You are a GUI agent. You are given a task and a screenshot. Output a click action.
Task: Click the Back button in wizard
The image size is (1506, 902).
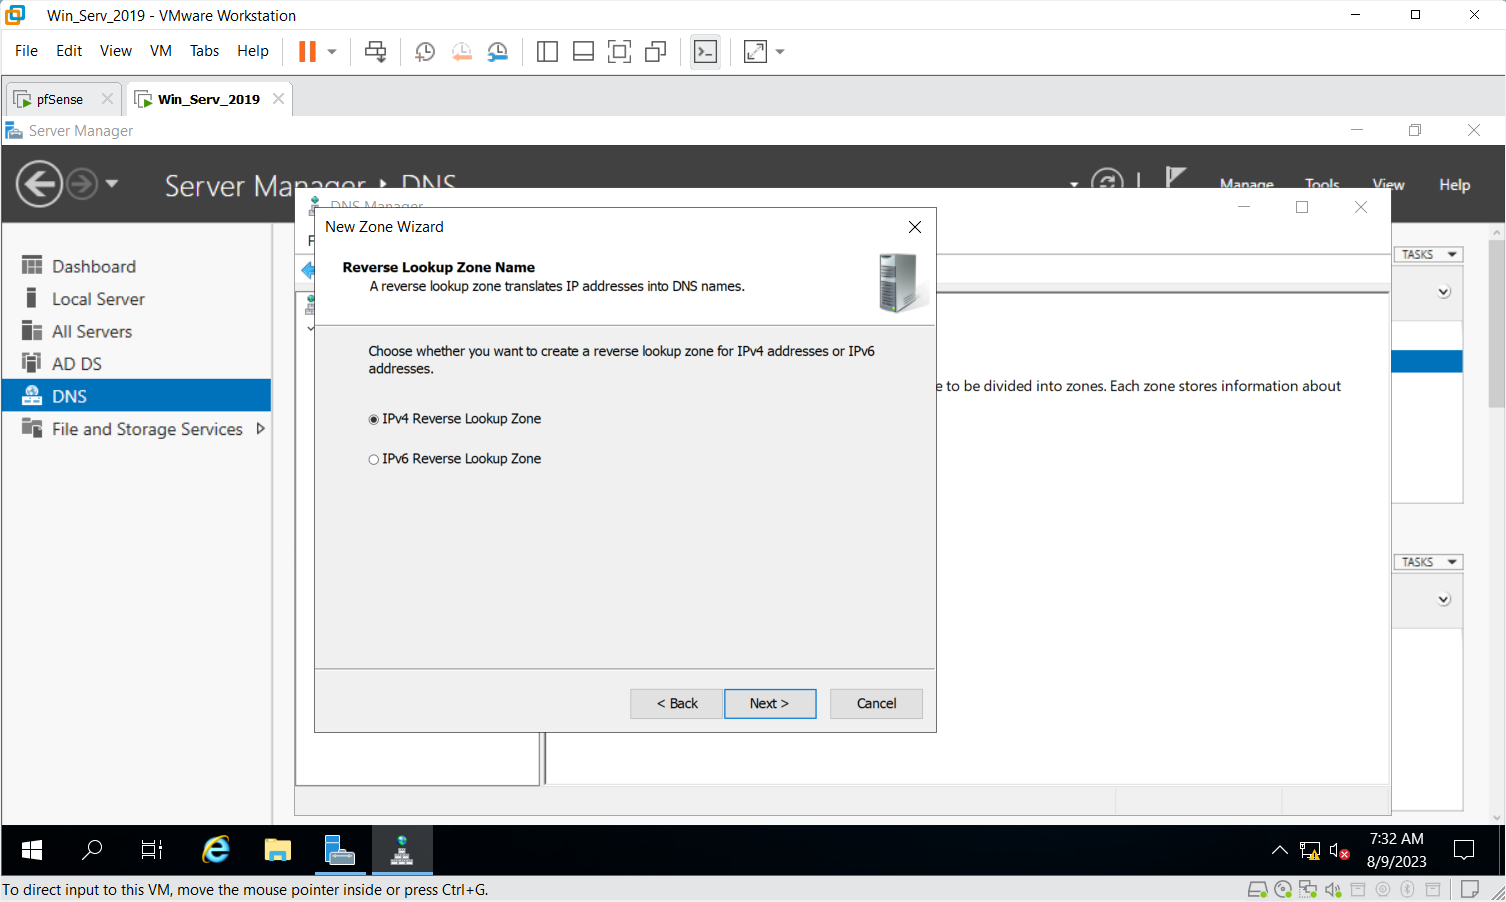677,704
